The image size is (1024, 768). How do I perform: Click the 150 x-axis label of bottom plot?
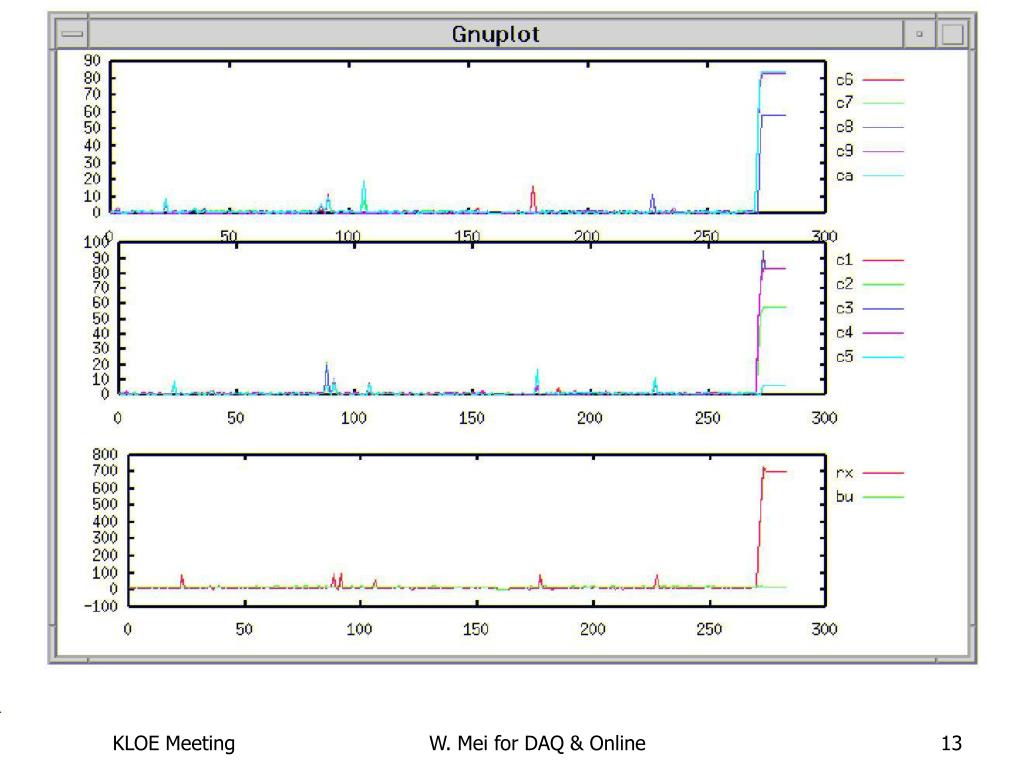[x=475, y=629]
